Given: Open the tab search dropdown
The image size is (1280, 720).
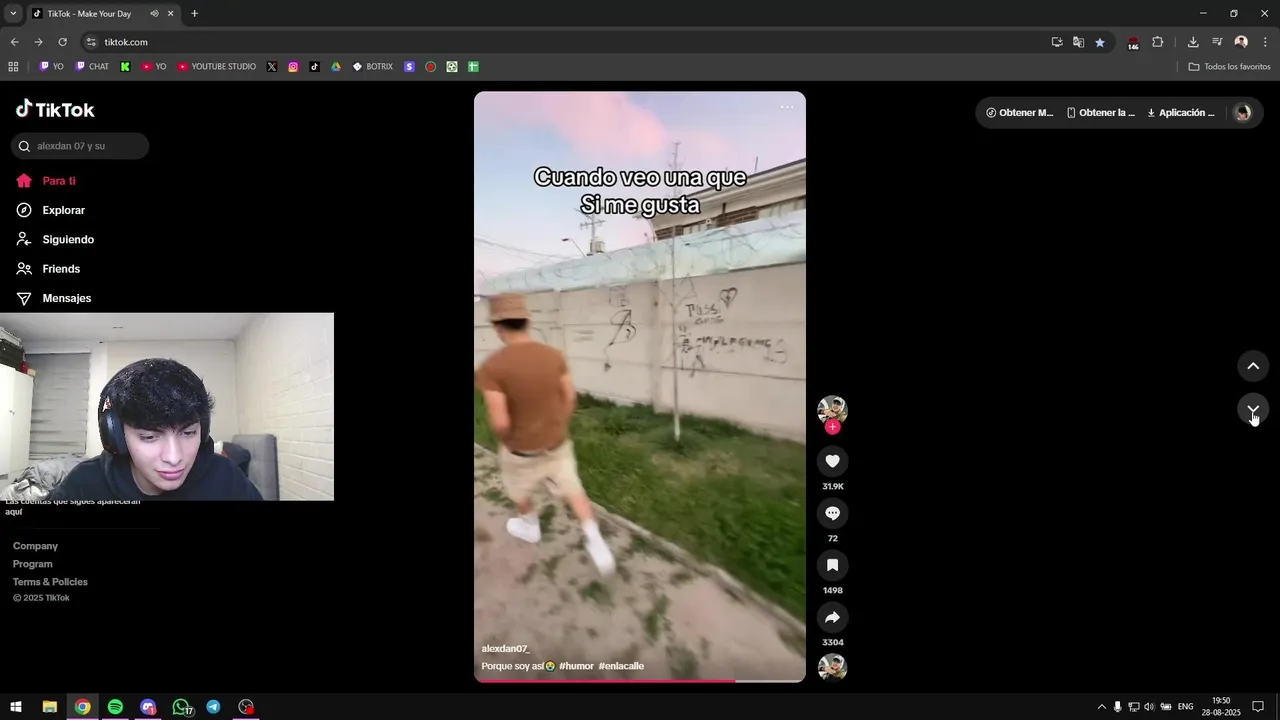Looking at the screenshot, I should point(13,14).
